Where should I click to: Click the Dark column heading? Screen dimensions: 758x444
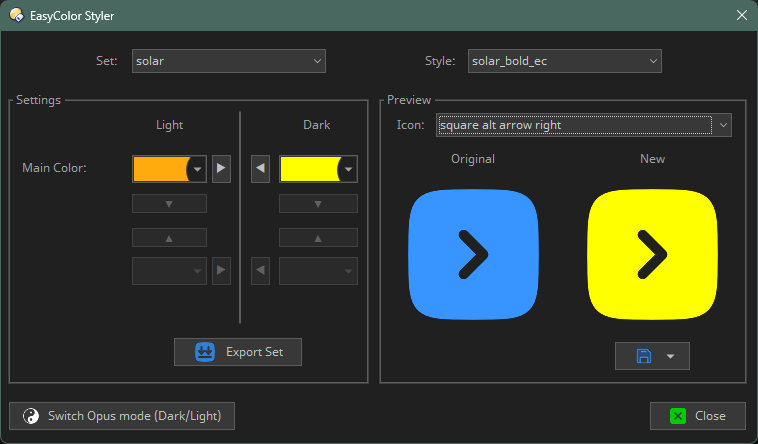317,125
